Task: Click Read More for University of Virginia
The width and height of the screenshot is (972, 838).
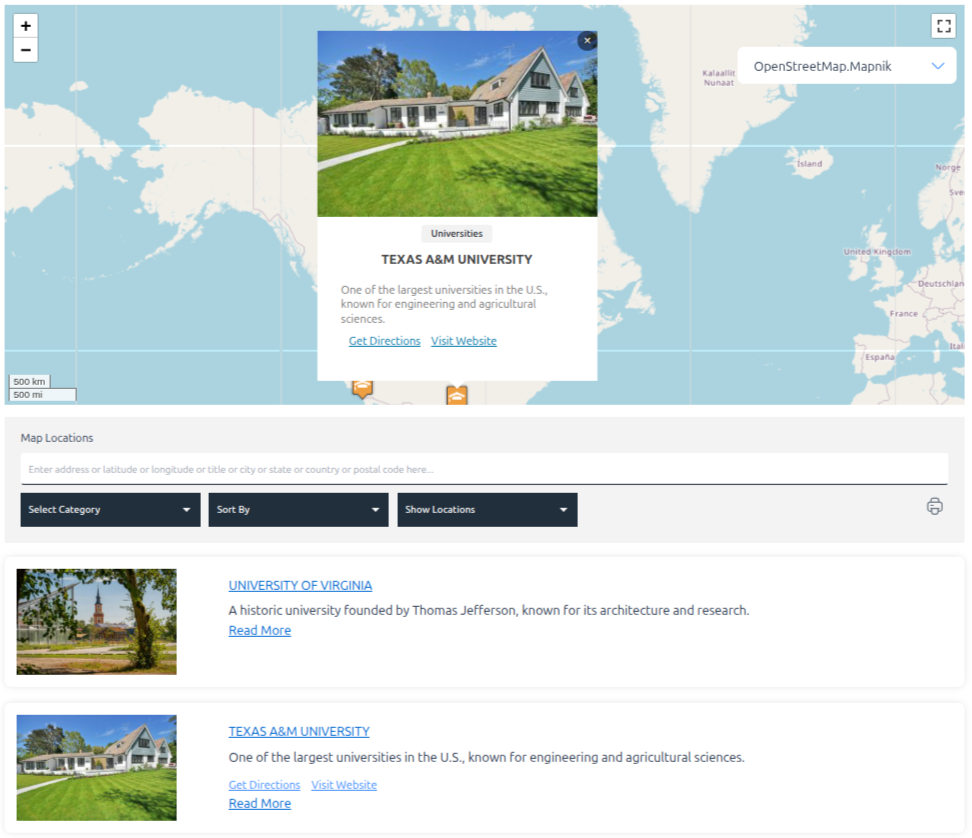Action: point(259,630)
